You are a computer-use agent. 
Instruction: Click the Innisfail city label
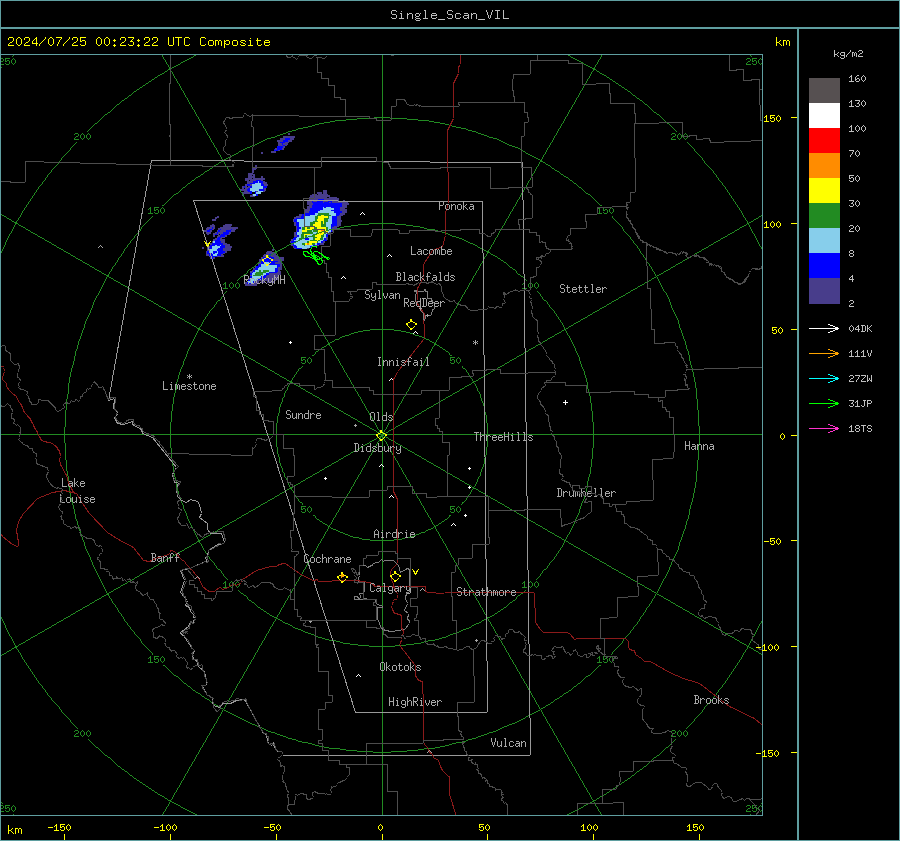403,362
